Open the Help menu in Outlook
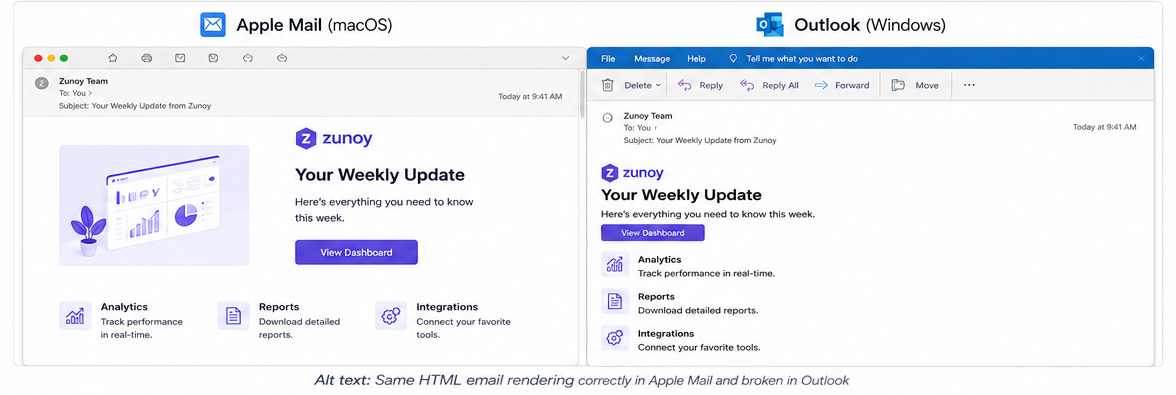This screenshot has height=395, width=1176. point(697,58)
